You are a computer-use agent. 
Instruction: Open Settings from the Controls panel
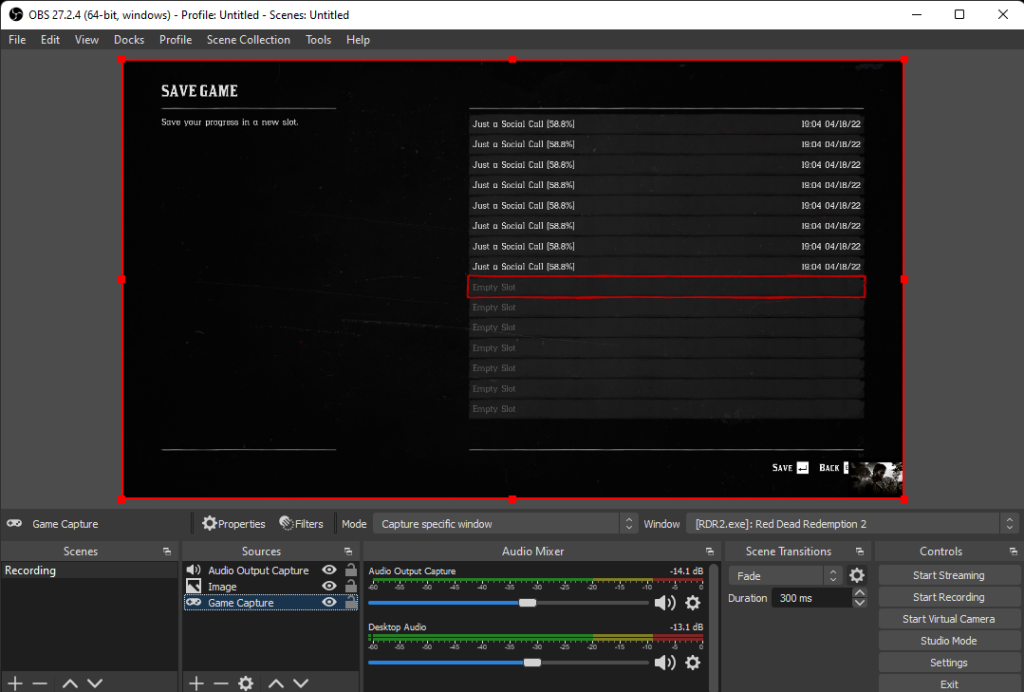(x=948, y=663)
